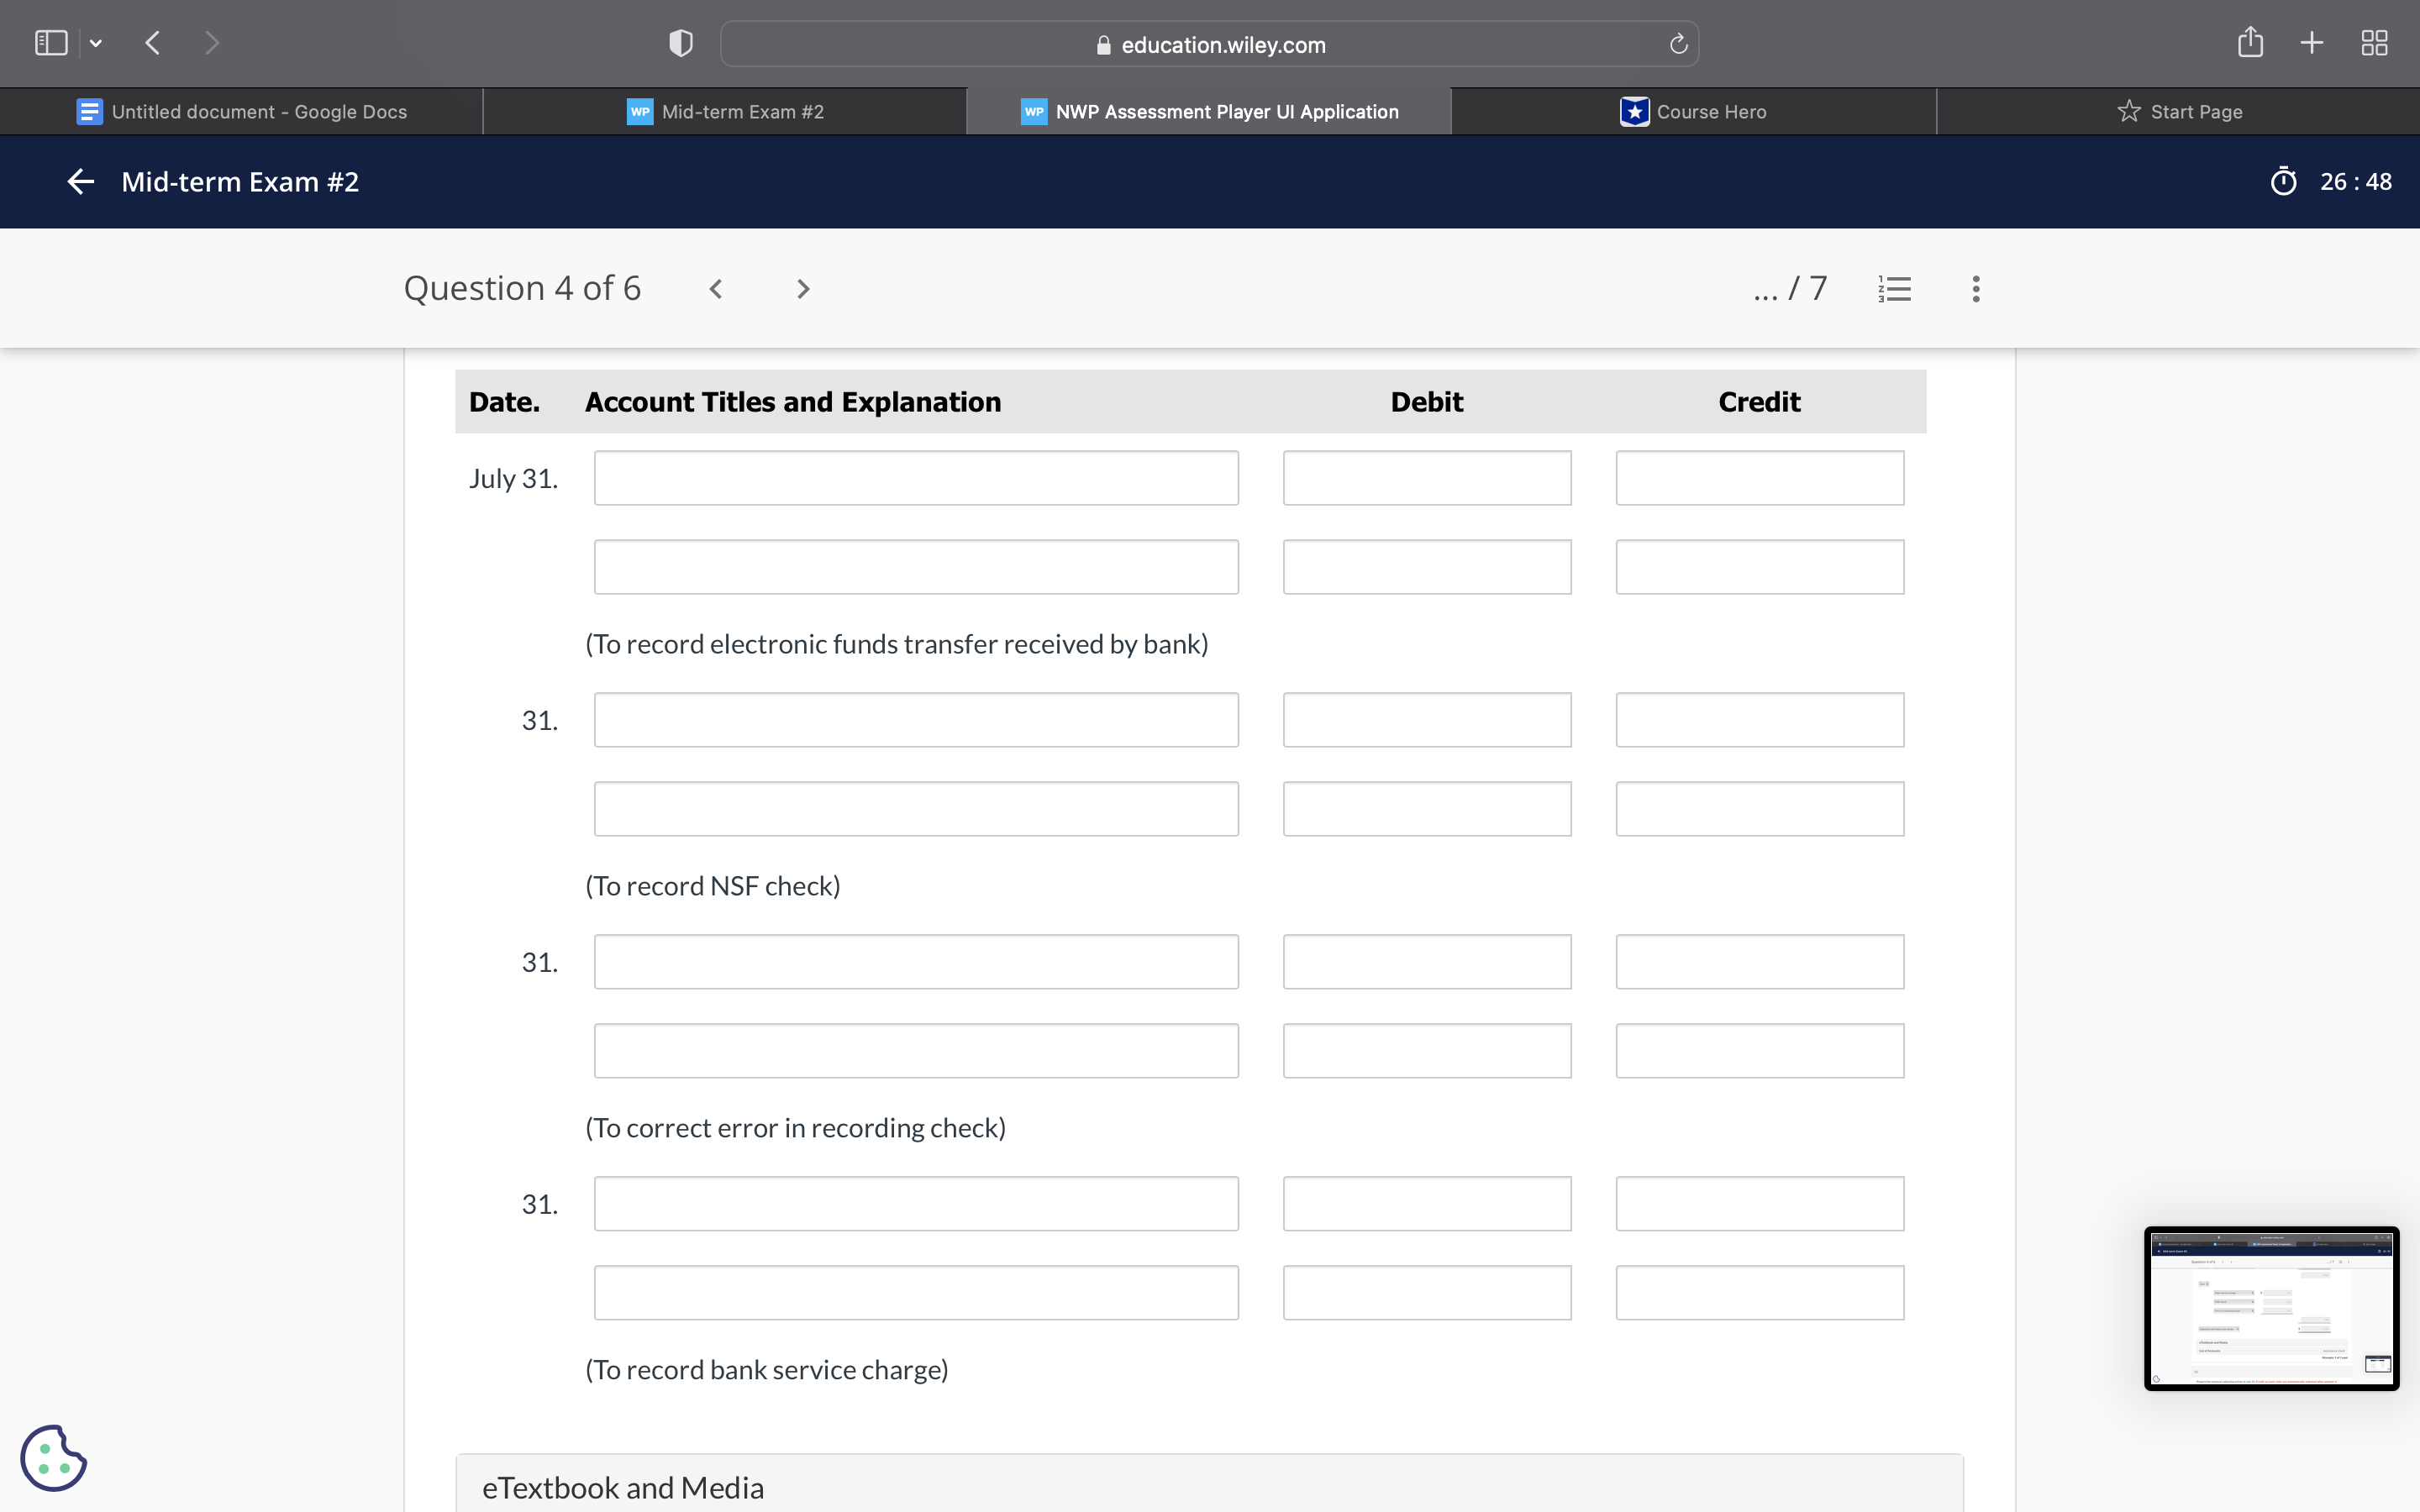
Task: Show the tab overview grid icon
Action: click(2374, 43)
